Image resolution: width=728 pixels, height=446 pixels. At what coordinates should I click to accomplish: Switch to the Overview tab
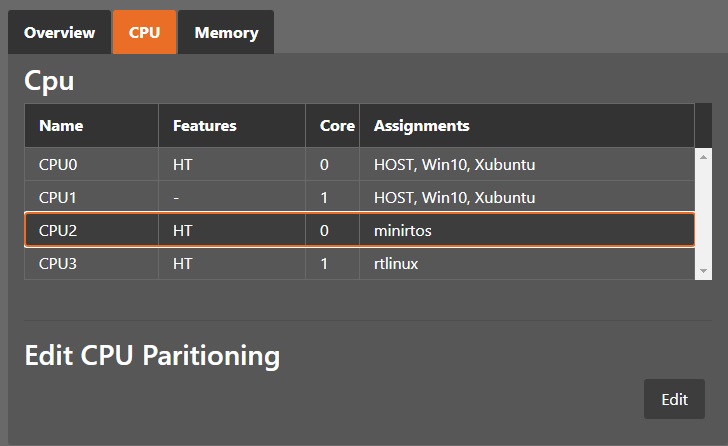(59, 33)
